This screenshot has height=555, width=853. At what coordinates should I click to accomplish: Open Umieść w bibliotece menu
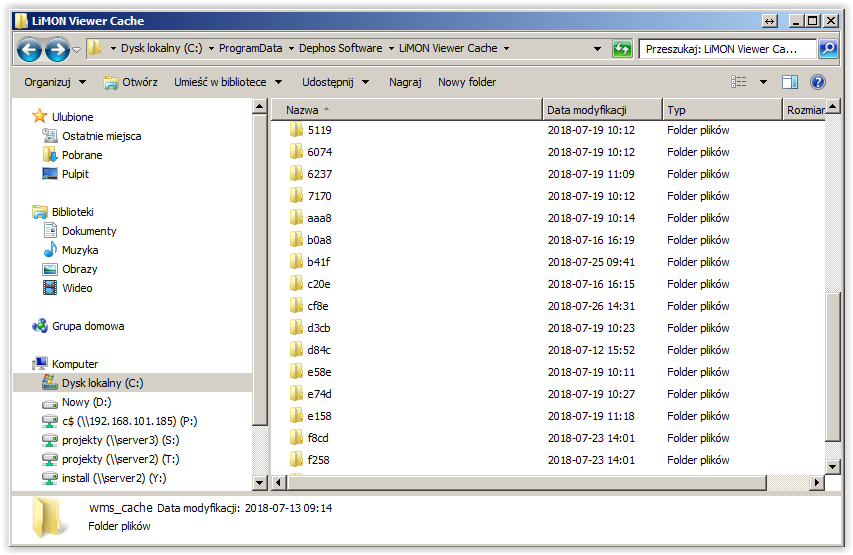click(x=228, y=82)
